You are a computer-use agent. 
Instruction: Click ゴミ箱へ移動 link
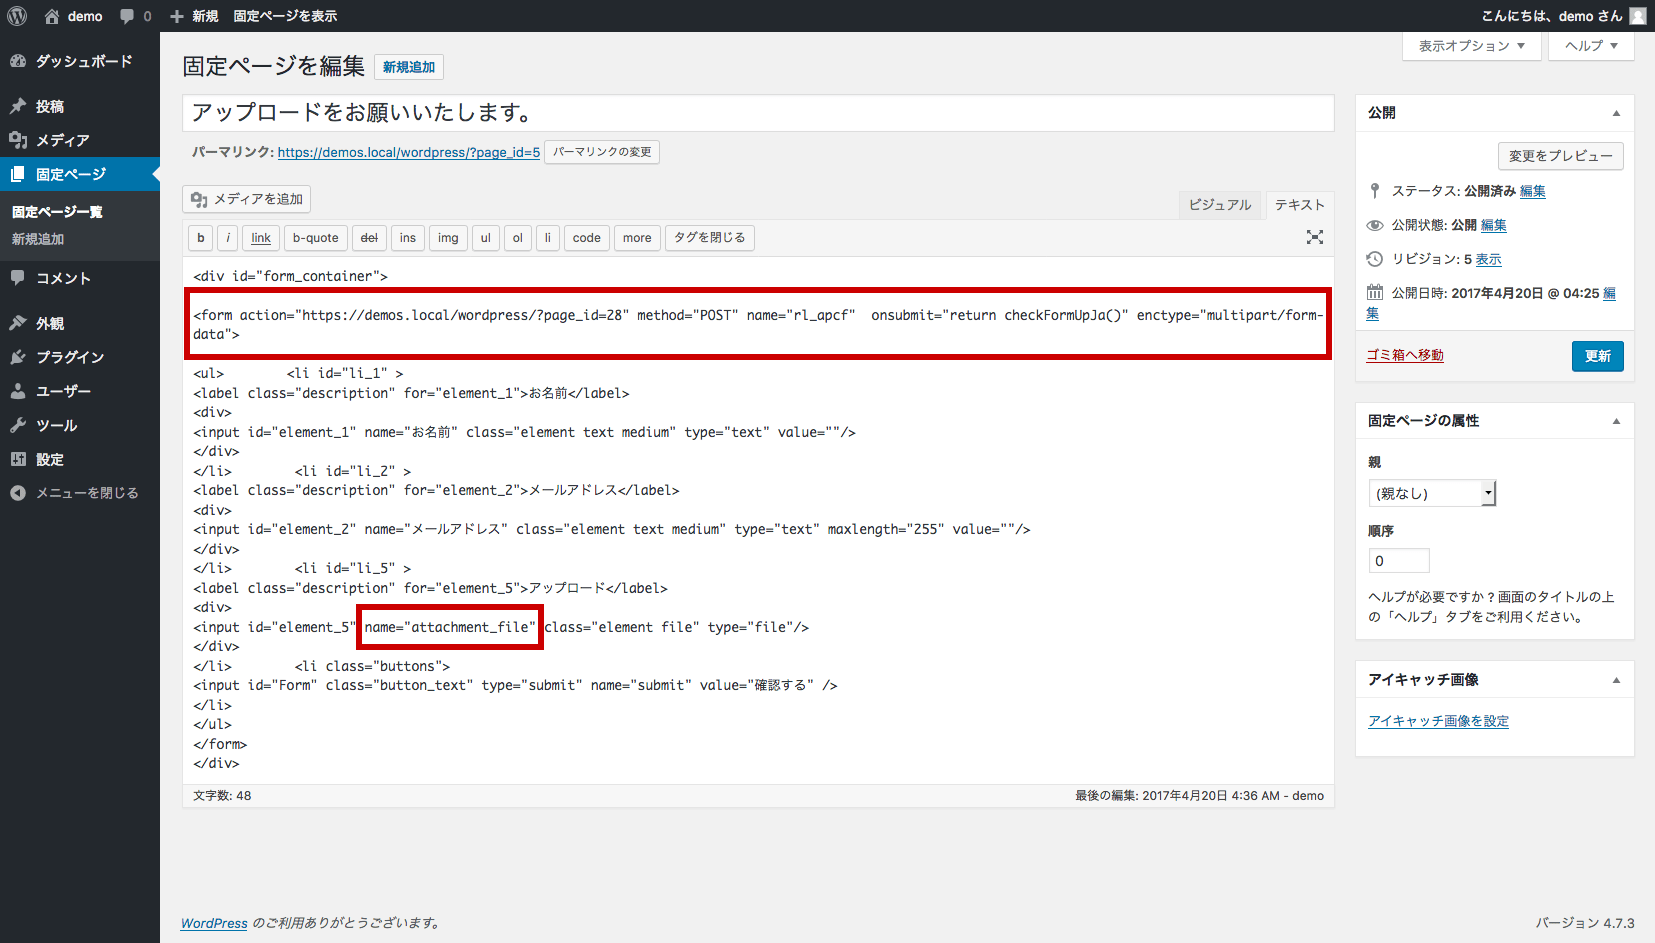[1405, 355]
